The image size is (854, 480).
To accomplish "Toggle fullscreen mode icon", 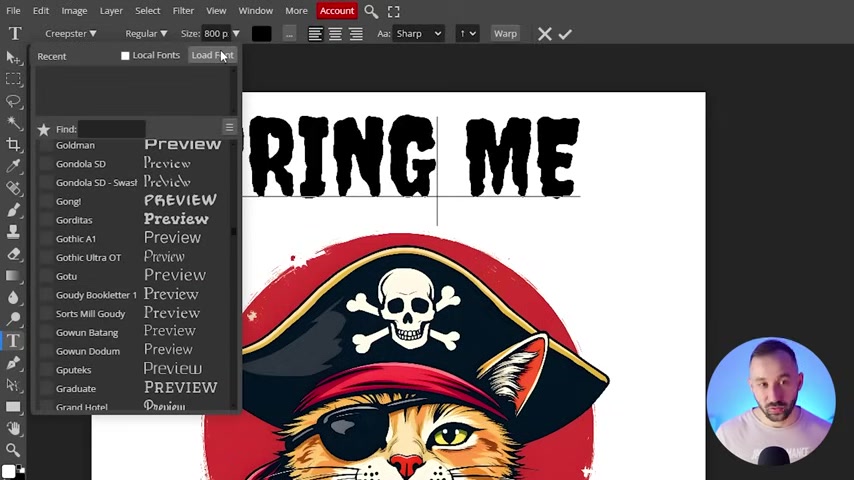I will pyautogui.click(x=394, y=11).
